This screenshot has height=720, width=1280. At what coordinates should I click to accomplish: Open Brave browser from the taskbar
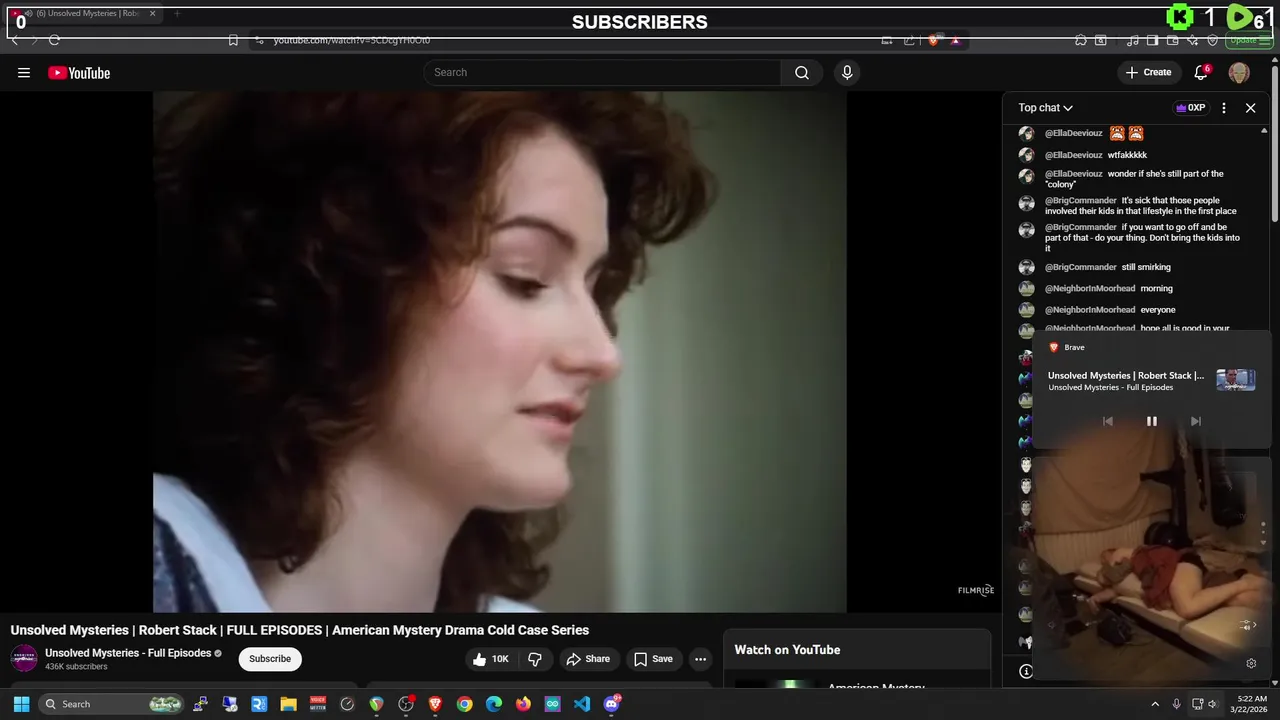coord(435,704)
